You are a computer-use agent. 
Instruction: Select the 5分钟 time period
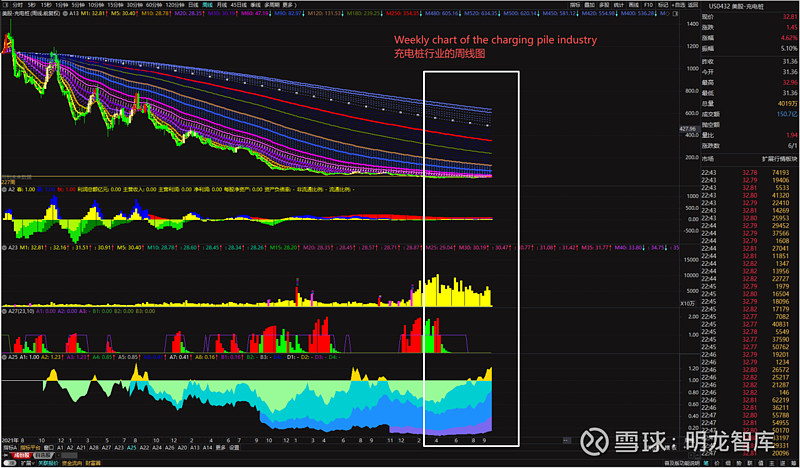tap(78, 5)
